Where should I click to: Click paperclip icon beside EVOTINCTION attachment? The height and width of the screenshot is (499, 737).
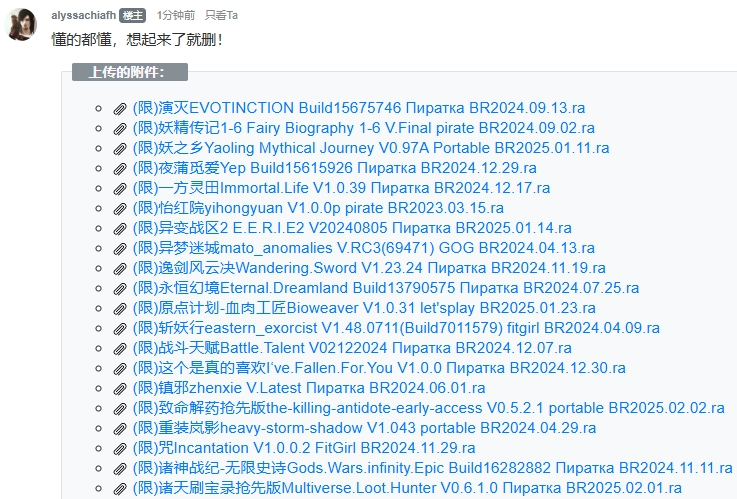[120, 109]
